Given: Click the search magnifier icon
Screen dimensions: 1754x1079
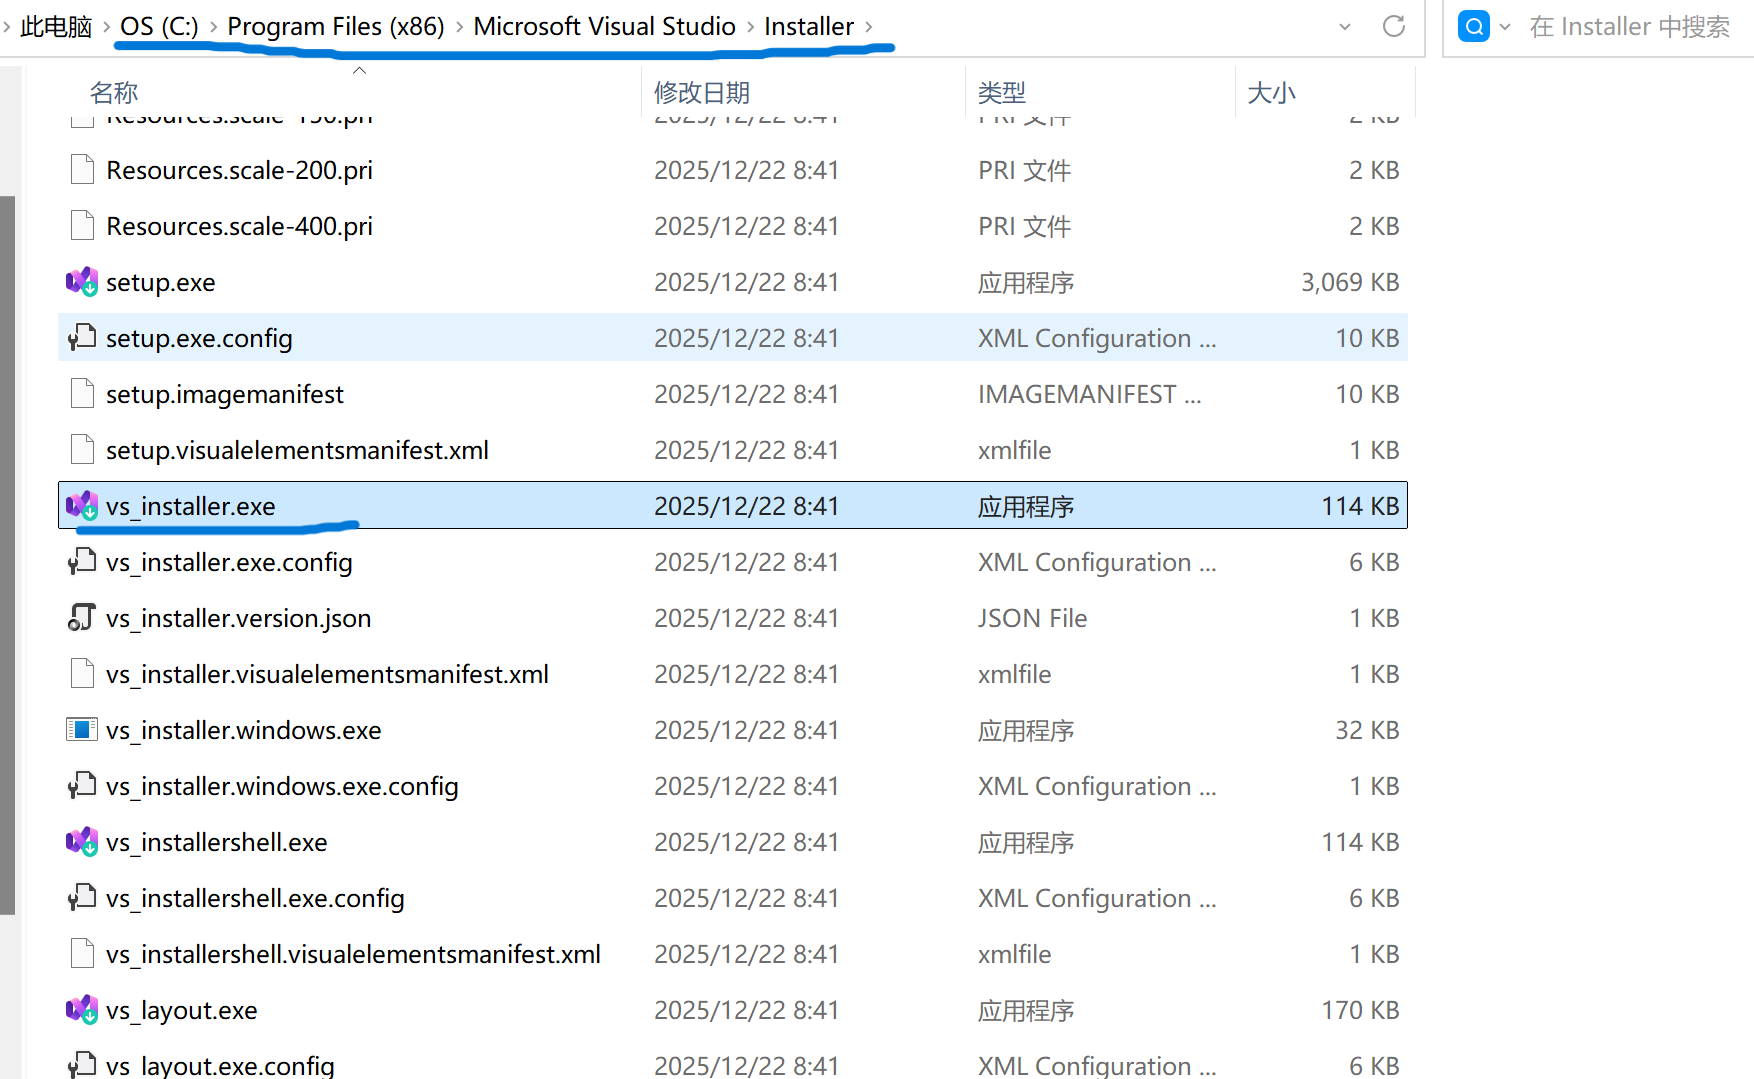Looking at the screenshot, I should 1474,26.
